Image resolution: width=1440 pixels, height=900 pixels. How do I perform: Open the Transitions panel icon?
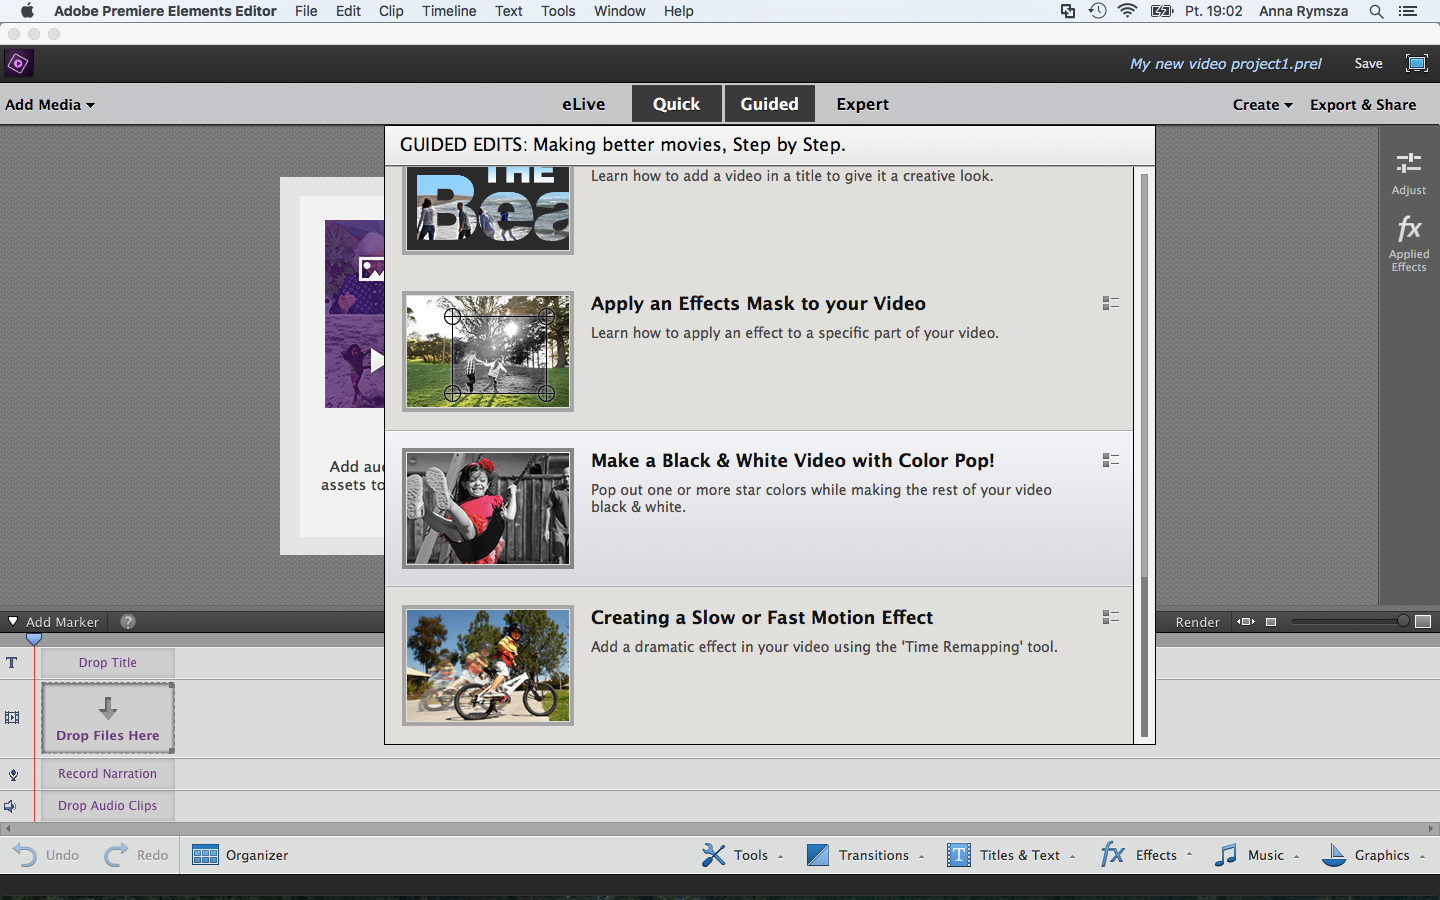tap(817, 855)
